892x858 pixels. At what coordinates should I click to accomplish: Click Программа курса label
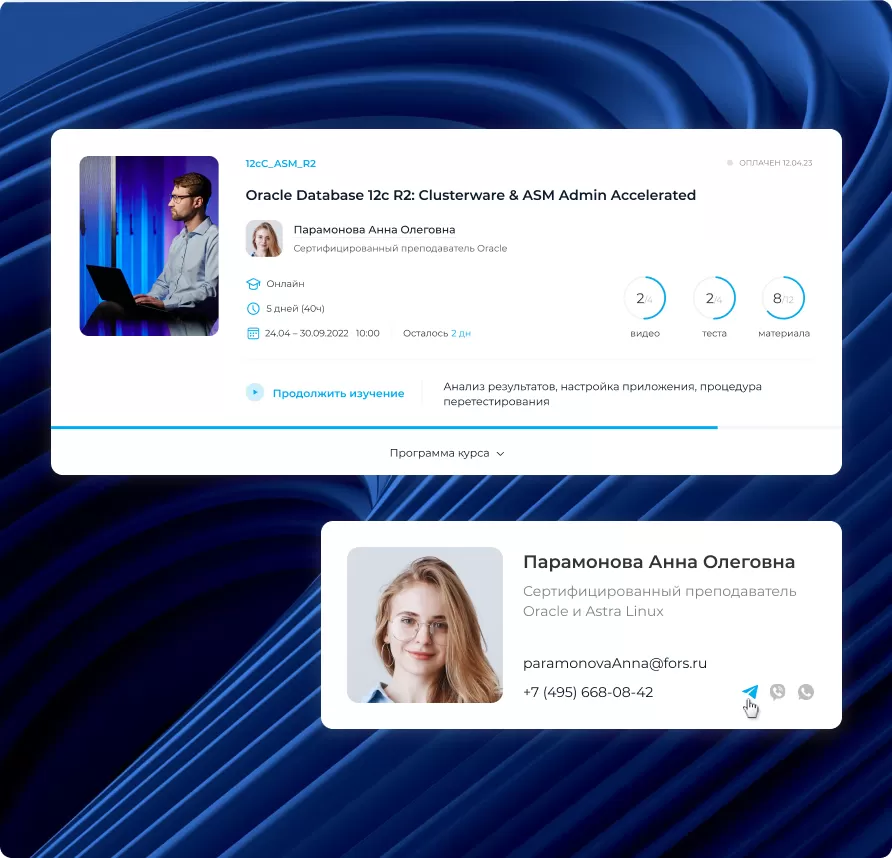point(439,453)
